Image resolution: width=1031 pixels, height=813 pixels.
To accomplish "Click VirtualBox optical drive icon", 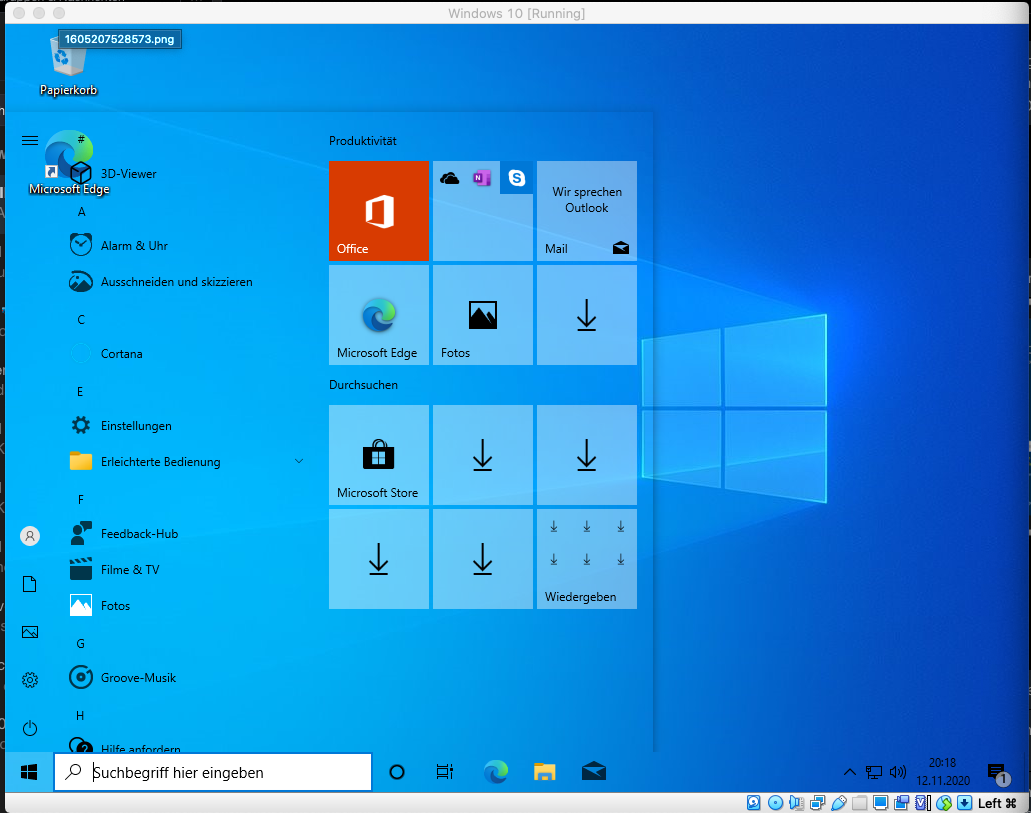I will click(775, 803).
